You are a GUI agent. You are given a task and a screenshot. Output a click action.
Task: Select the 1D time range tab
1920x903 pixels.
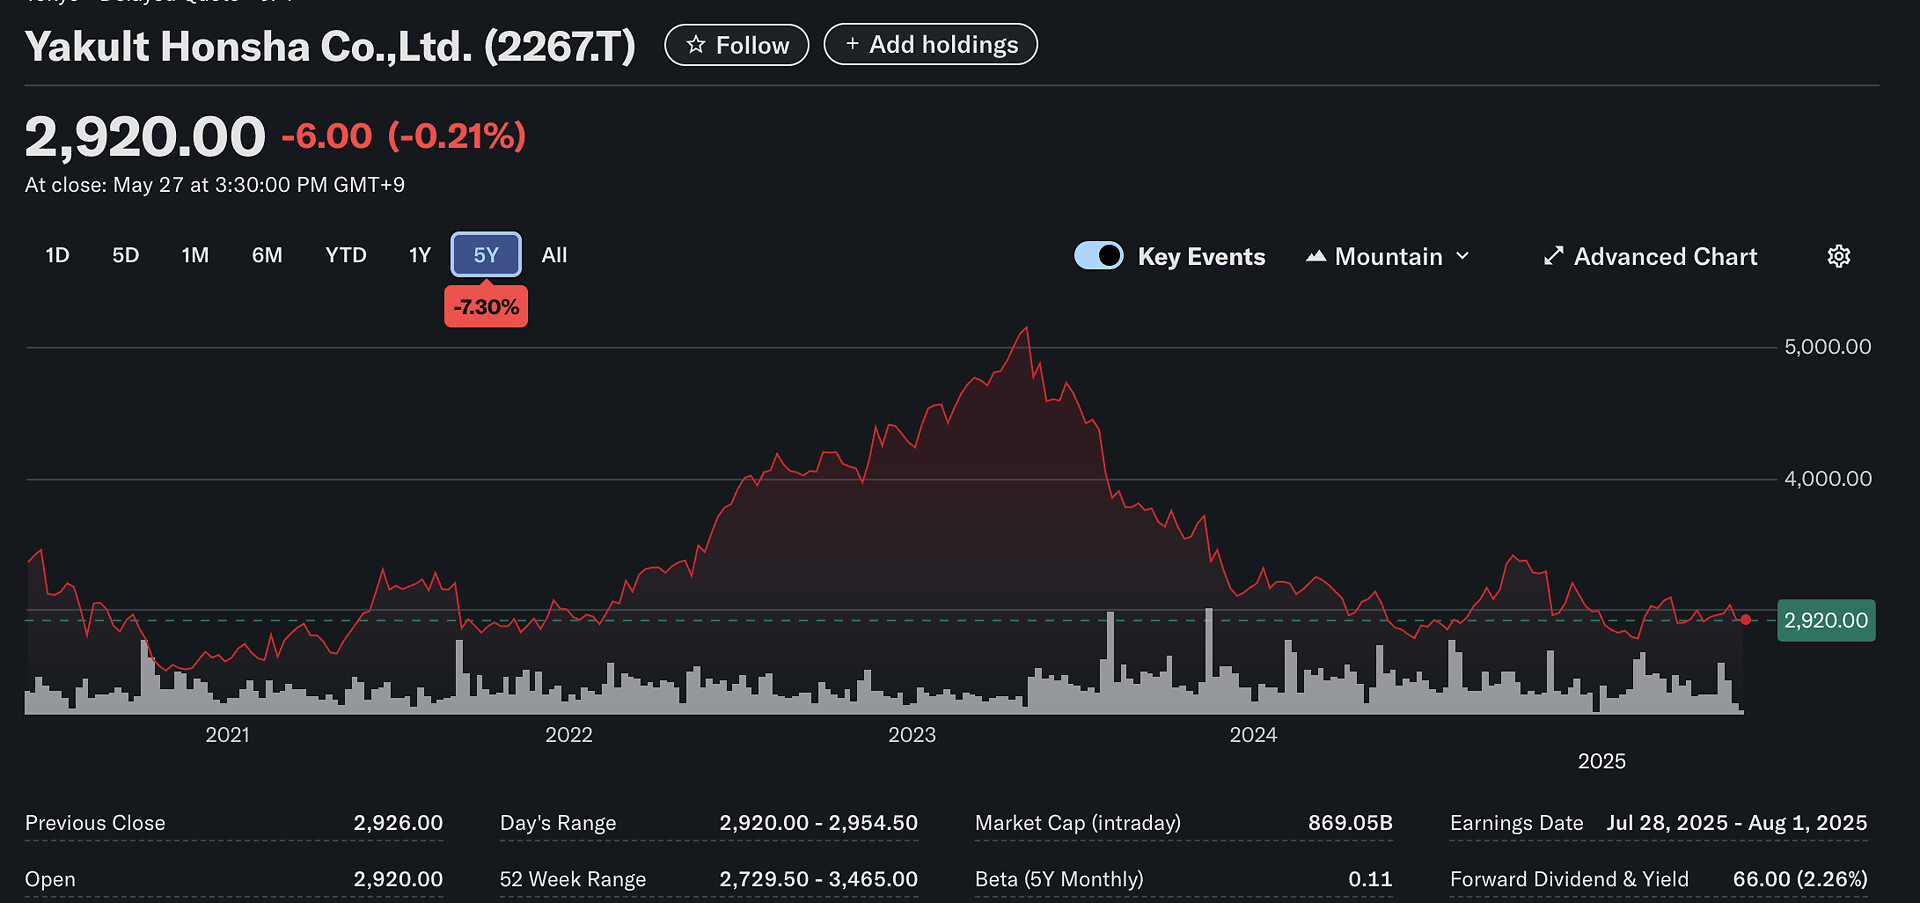click(x=57, y=255)
